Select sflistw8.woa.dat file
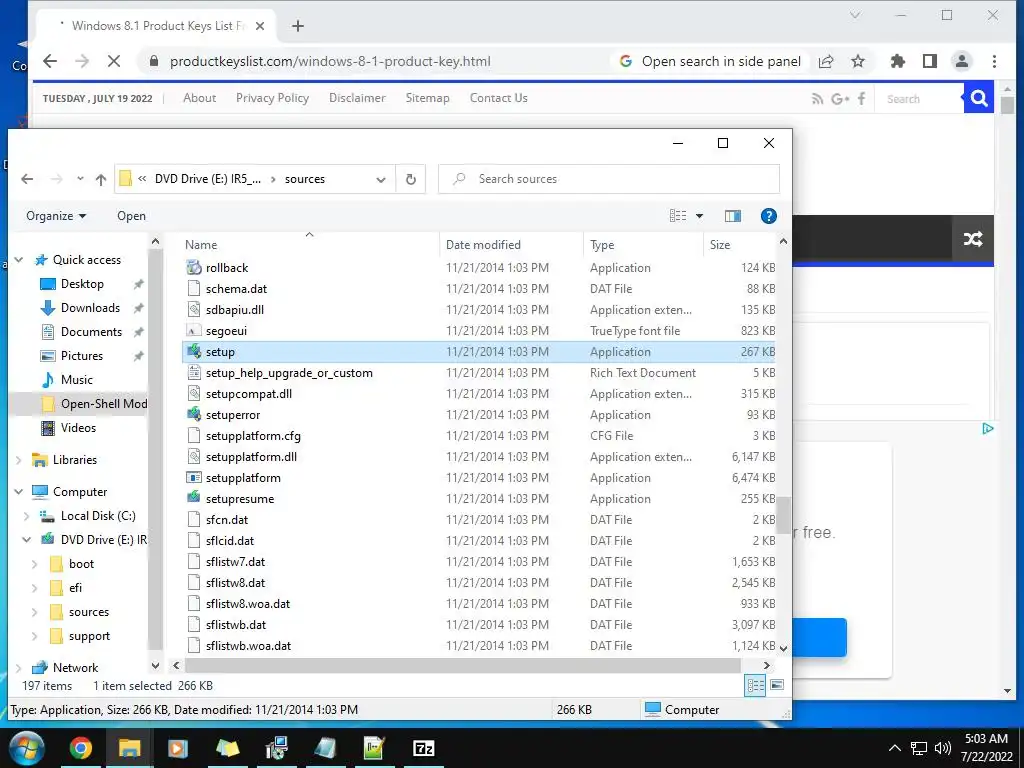 pyautogui.click(x=478, y=603)
